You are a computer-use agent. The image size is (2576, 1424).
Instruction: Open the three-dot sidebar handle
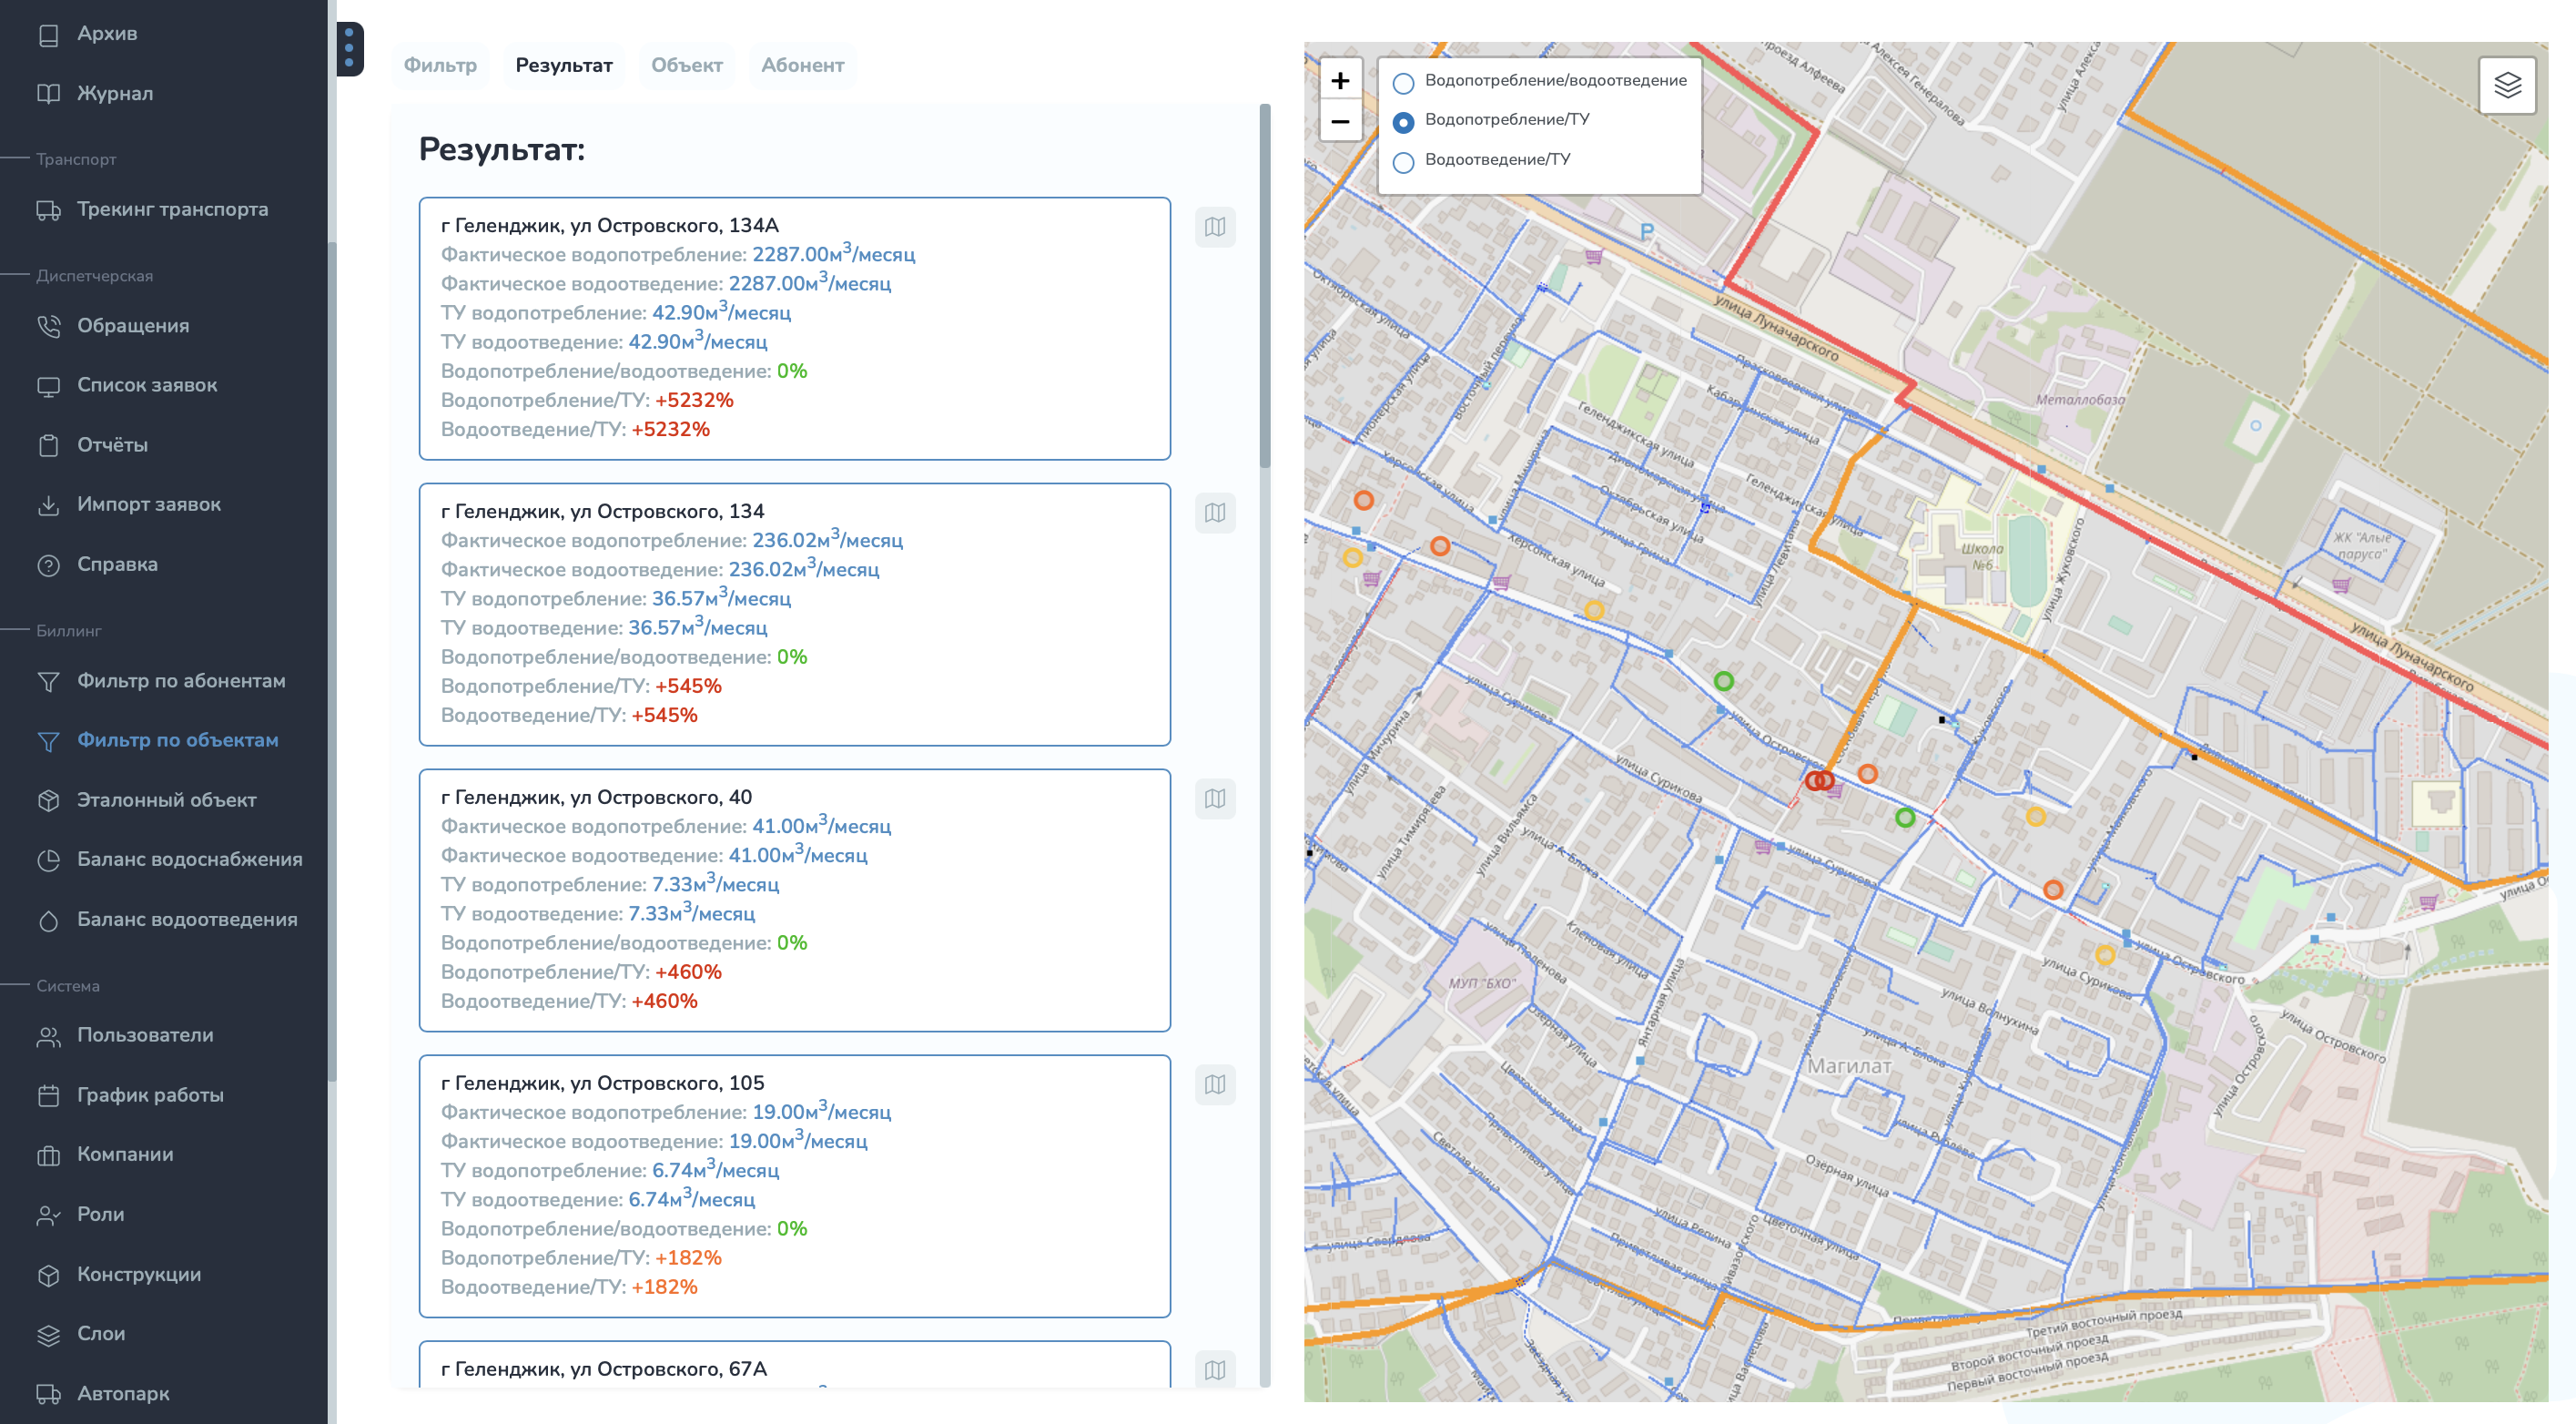click(349, 48)
